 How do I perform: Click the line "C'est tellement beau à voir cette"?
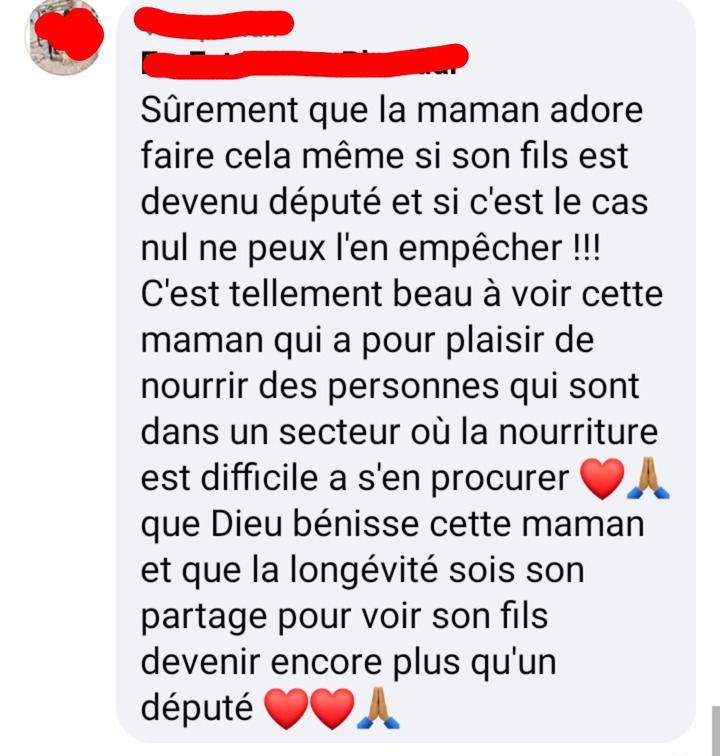tap(402, 294)
